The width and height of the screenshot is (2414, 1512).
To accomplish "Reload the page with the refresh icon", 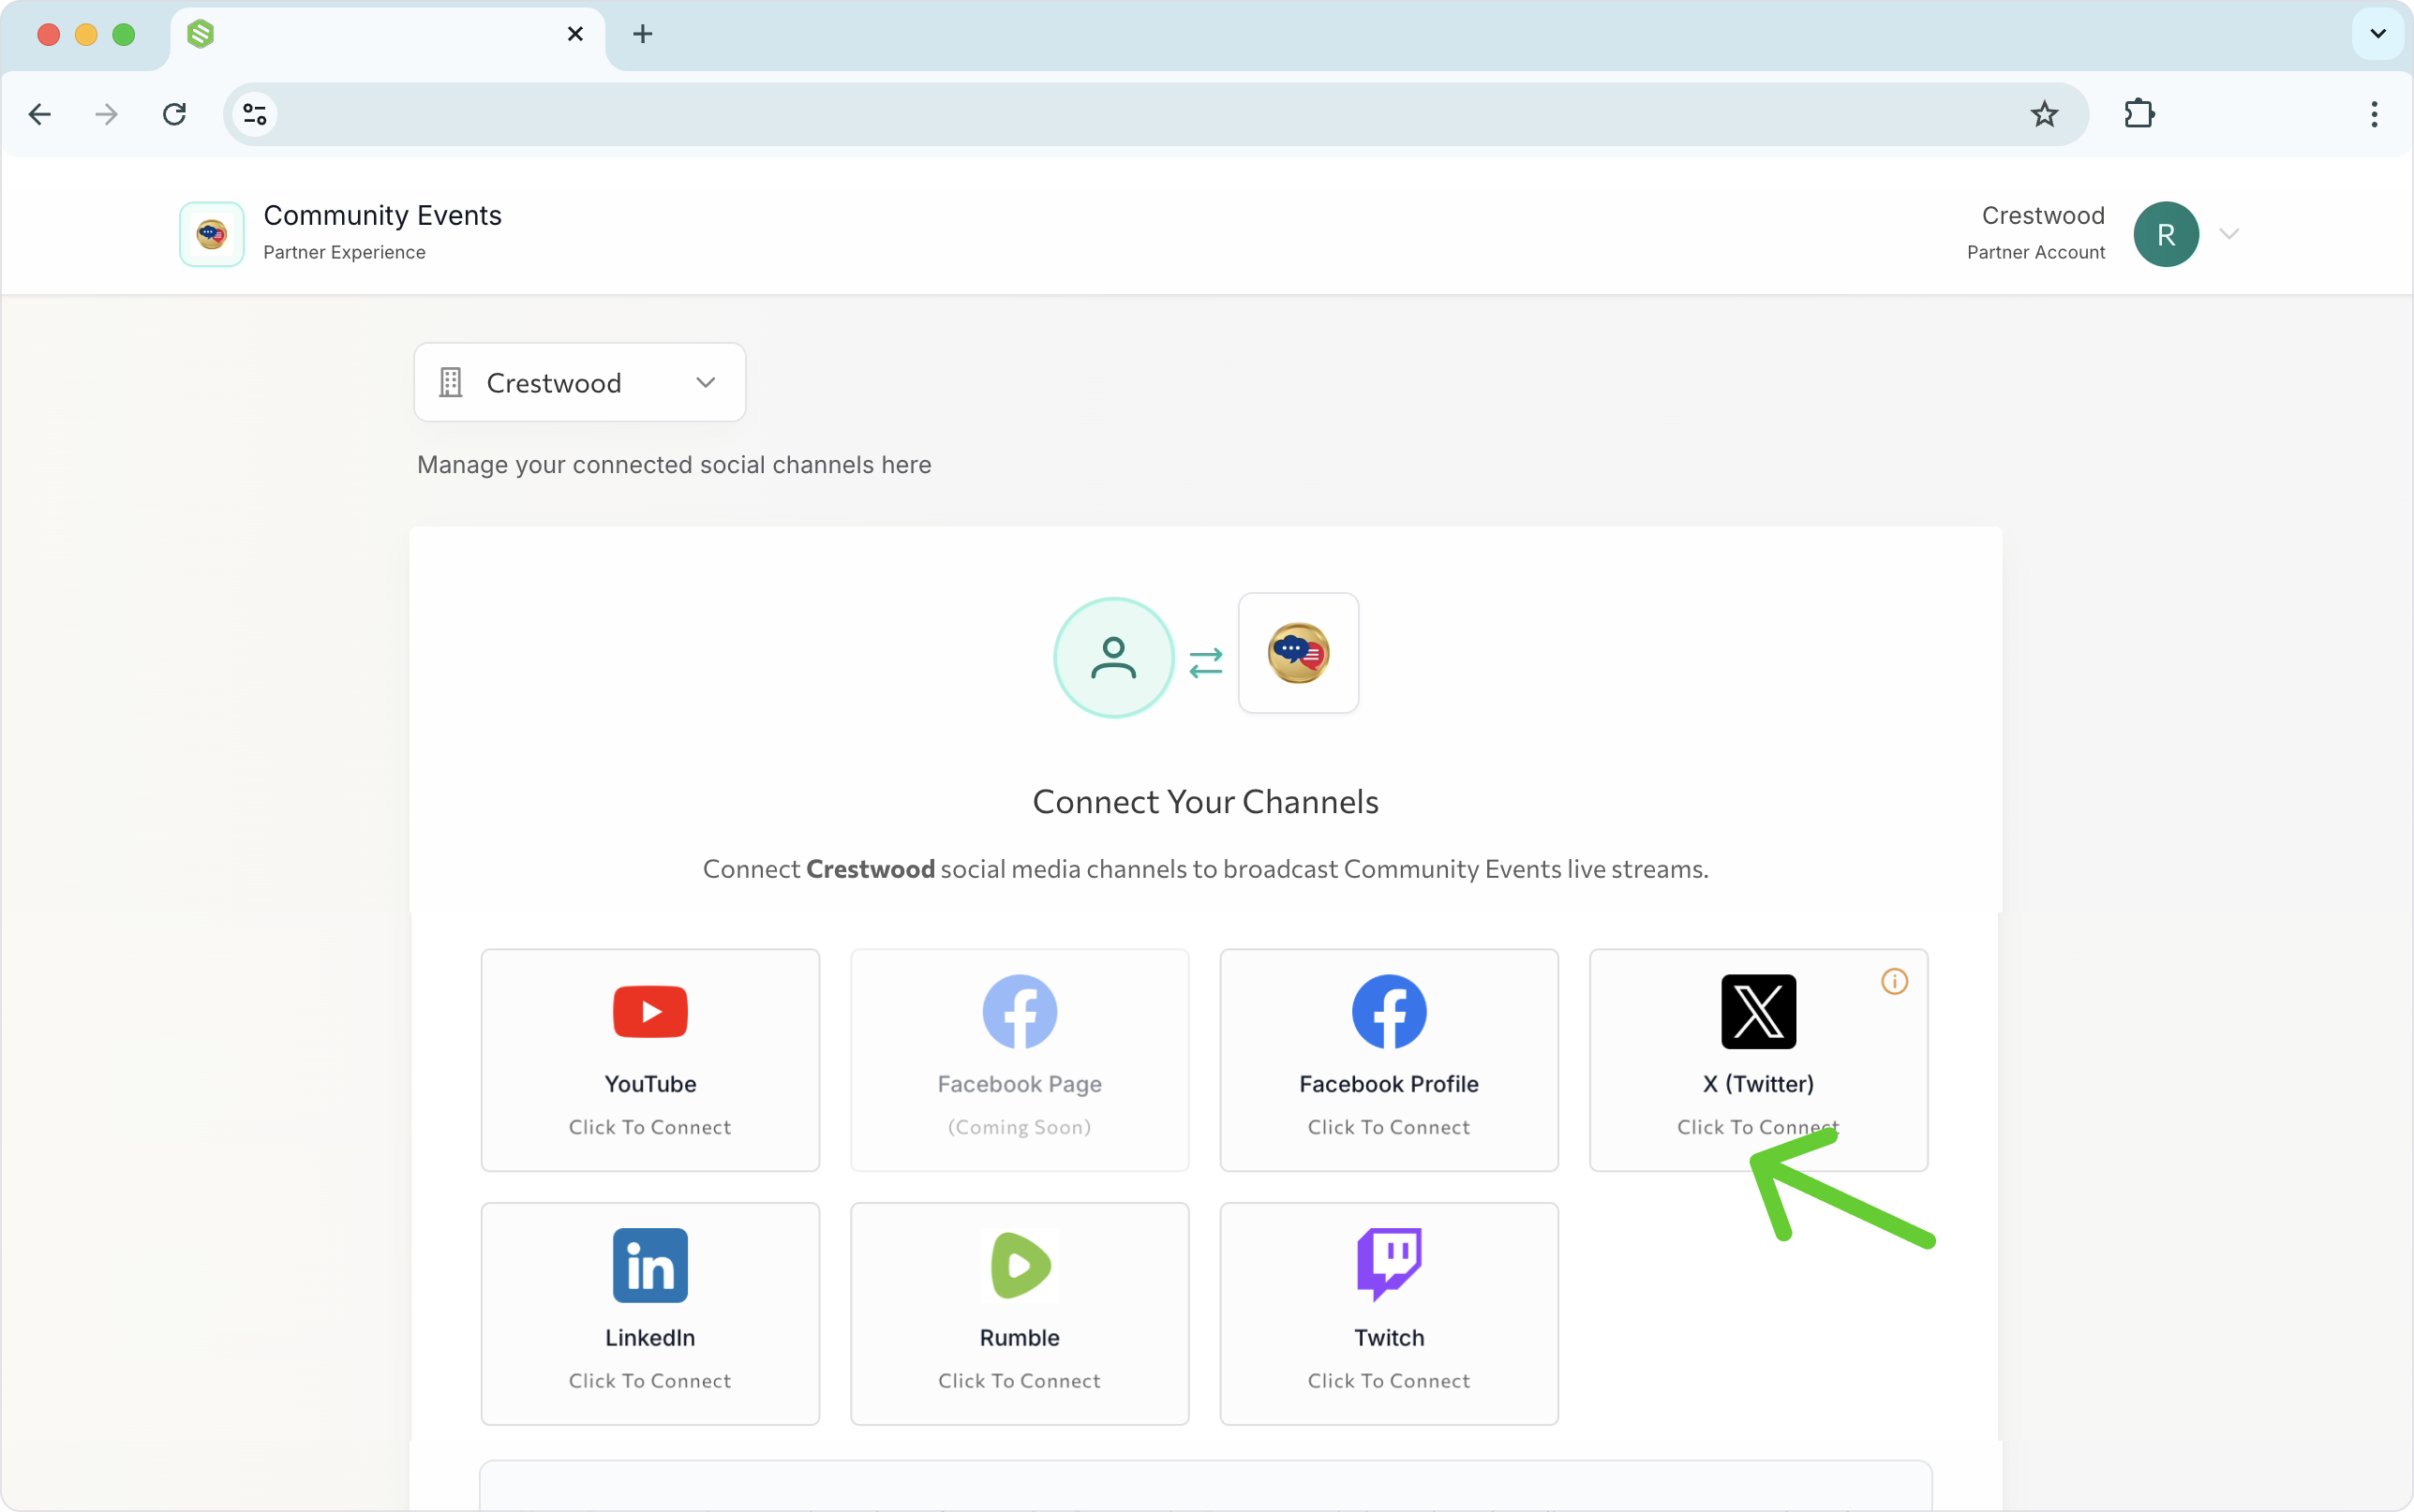I will pos(174,114).
